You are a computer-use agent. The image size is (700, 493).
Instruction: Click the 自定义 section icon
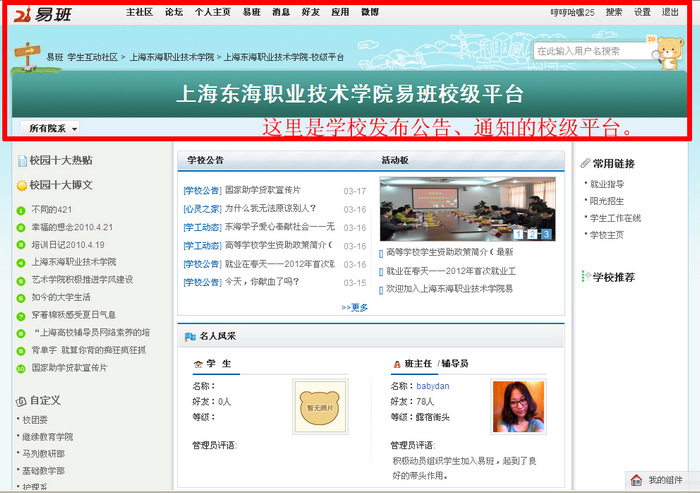[x=21, y=401]
